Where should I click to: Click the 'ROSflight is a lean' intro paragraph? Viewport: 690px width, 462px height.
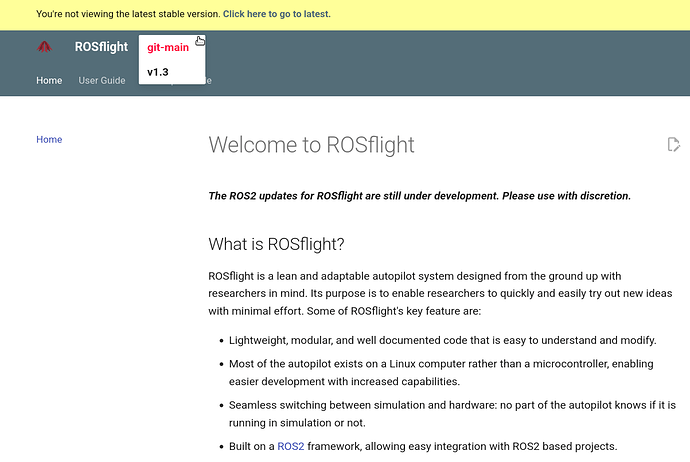[x=428, y=293]
